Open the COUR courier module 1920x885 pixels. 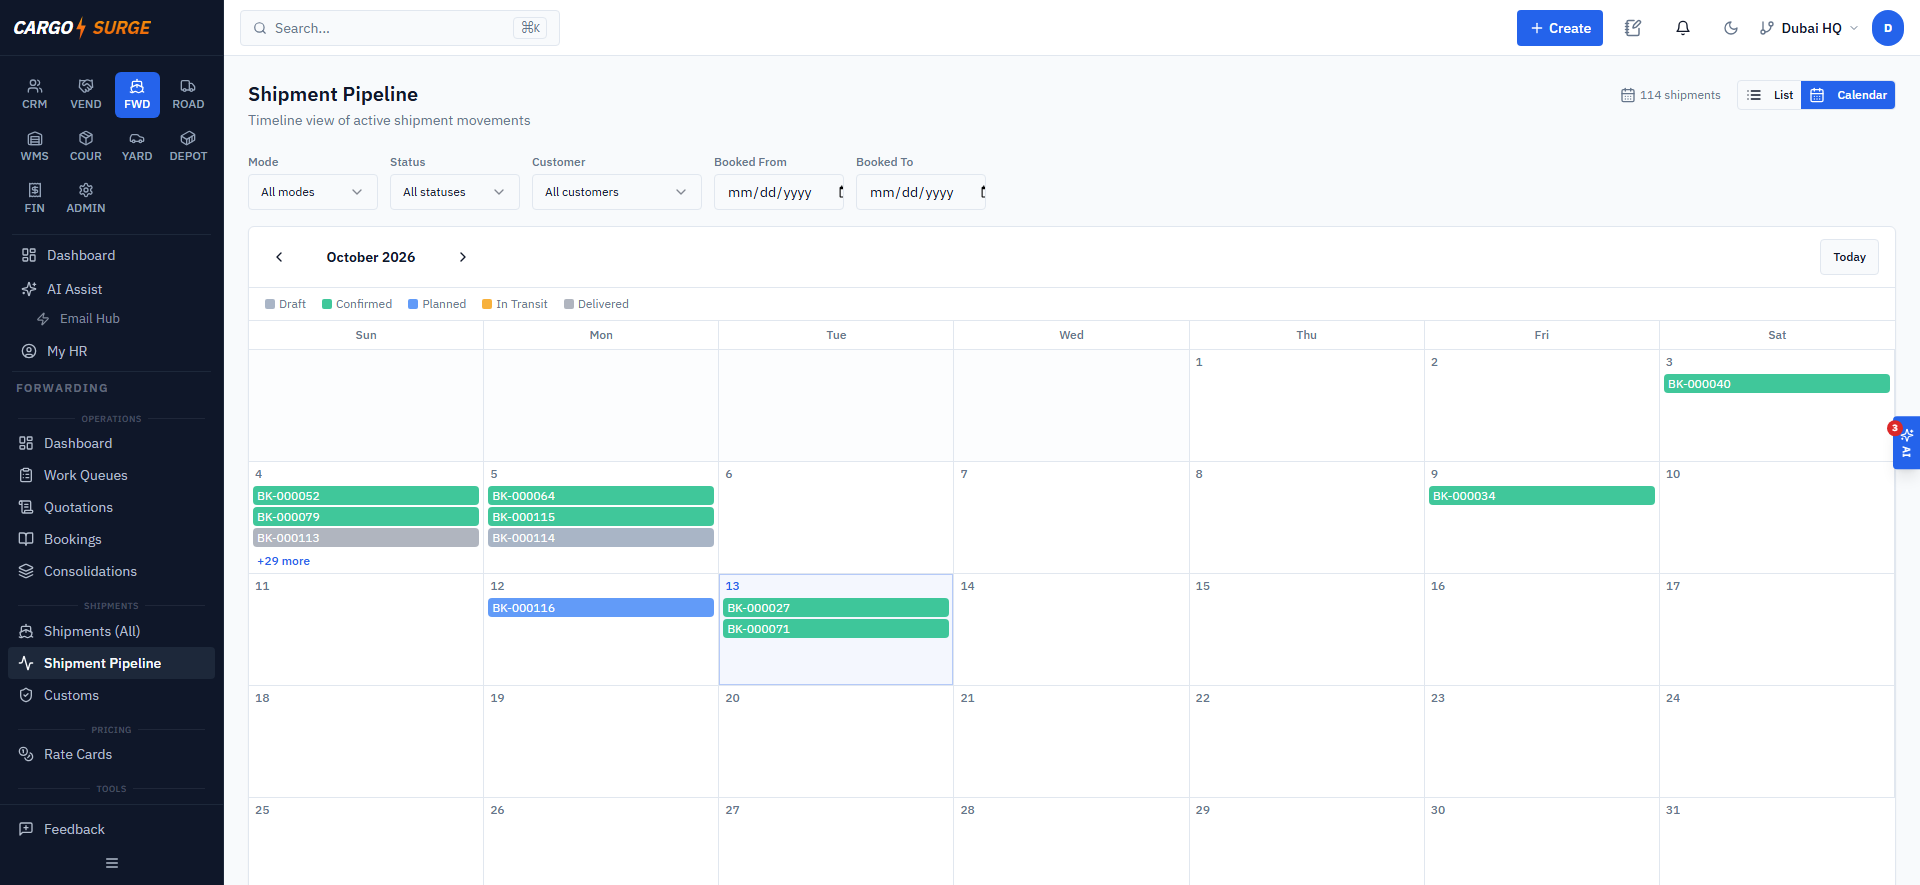tap(86, 146)
